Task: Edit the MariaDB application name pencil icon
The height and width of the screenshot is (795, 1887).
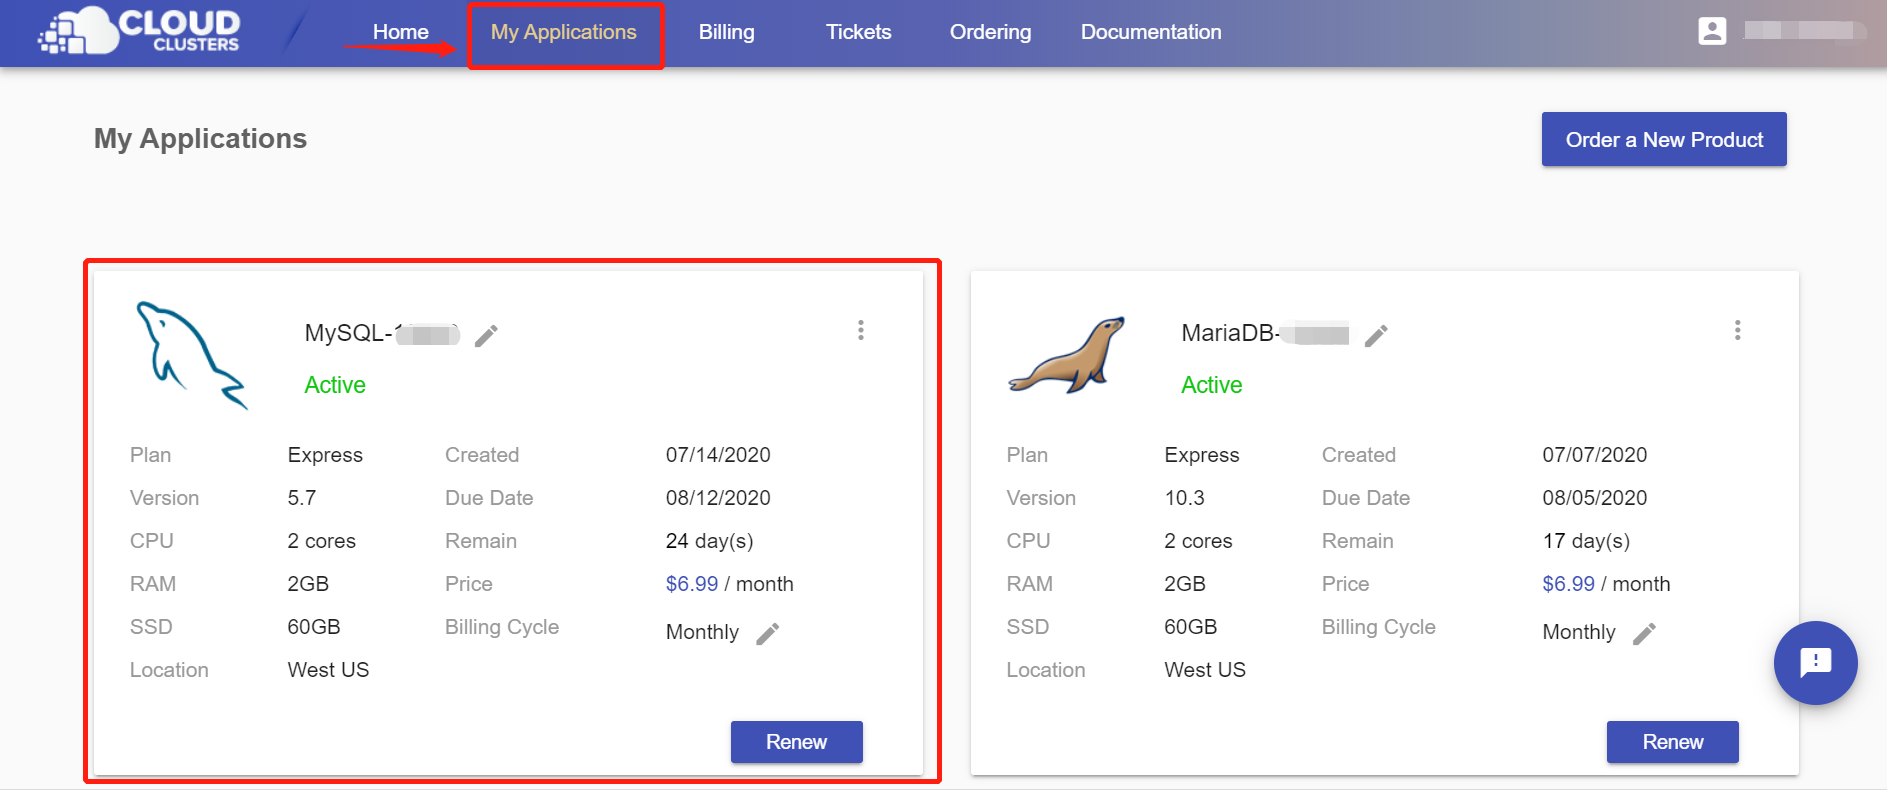Action: click(x=1376, y=335)
